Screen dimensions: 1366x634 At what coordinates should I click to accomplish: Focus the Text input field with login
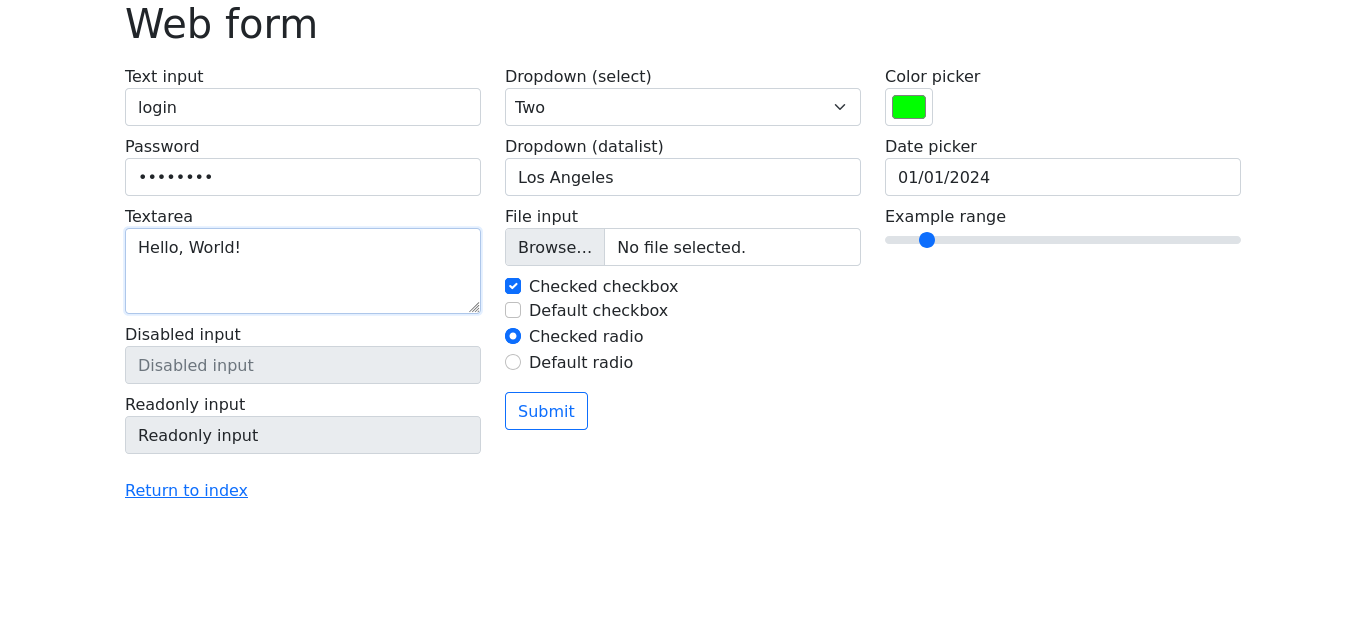coord(303,107)
